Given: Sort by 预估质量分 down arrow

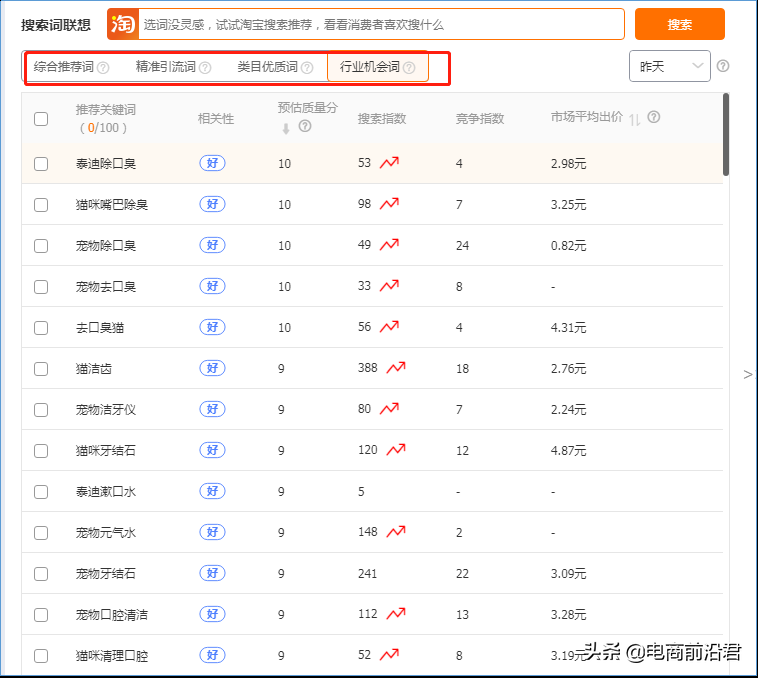Looking at the screenshot, I should (x=286, y=128).
